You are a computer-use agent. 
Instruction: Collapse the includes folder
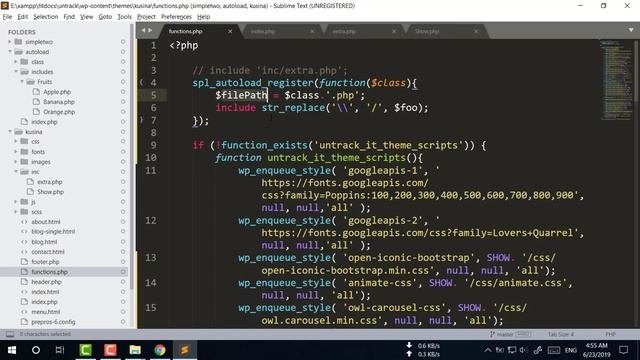click(16, 72)
